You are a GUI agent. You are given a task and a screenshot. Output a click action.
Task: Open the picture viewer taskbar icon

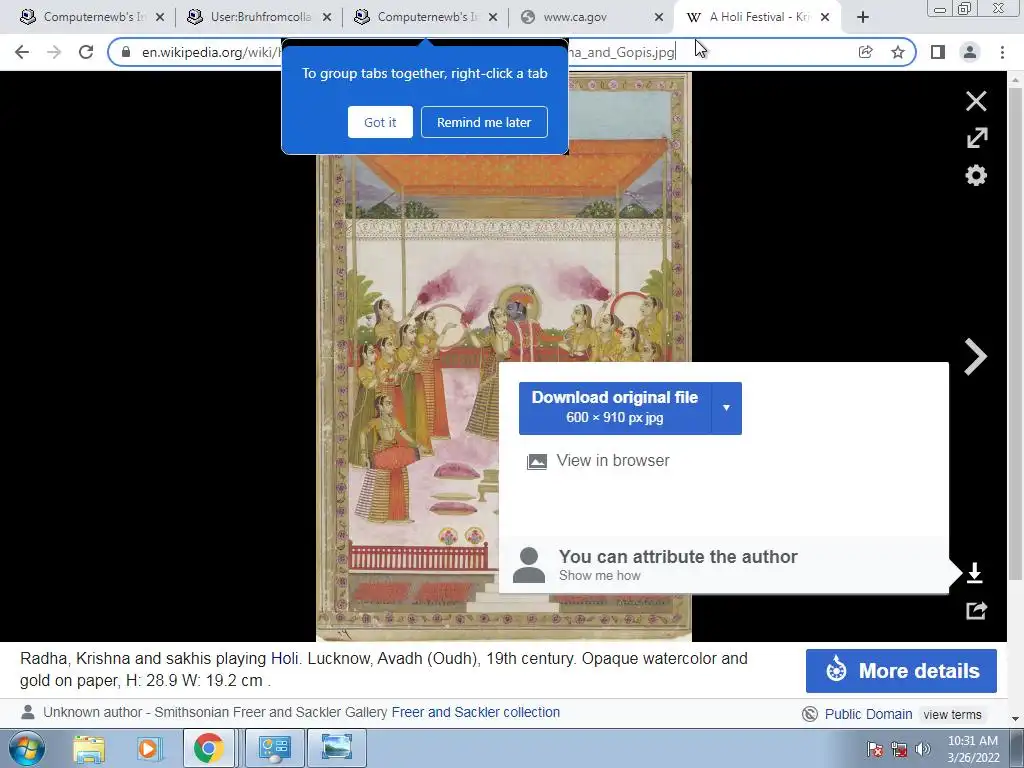coord(337,749)
